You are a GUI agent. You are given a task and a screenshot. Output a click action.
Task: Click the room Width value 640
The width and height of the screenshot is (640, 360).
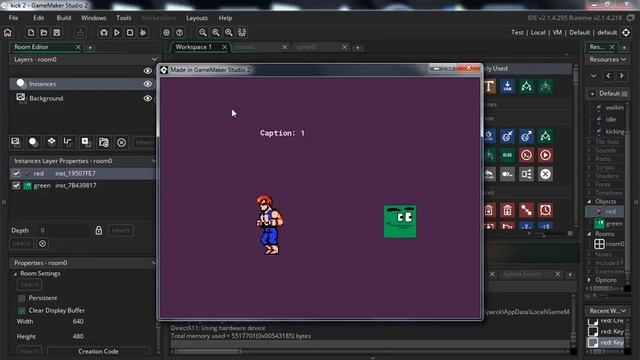(x=78, y=322)
